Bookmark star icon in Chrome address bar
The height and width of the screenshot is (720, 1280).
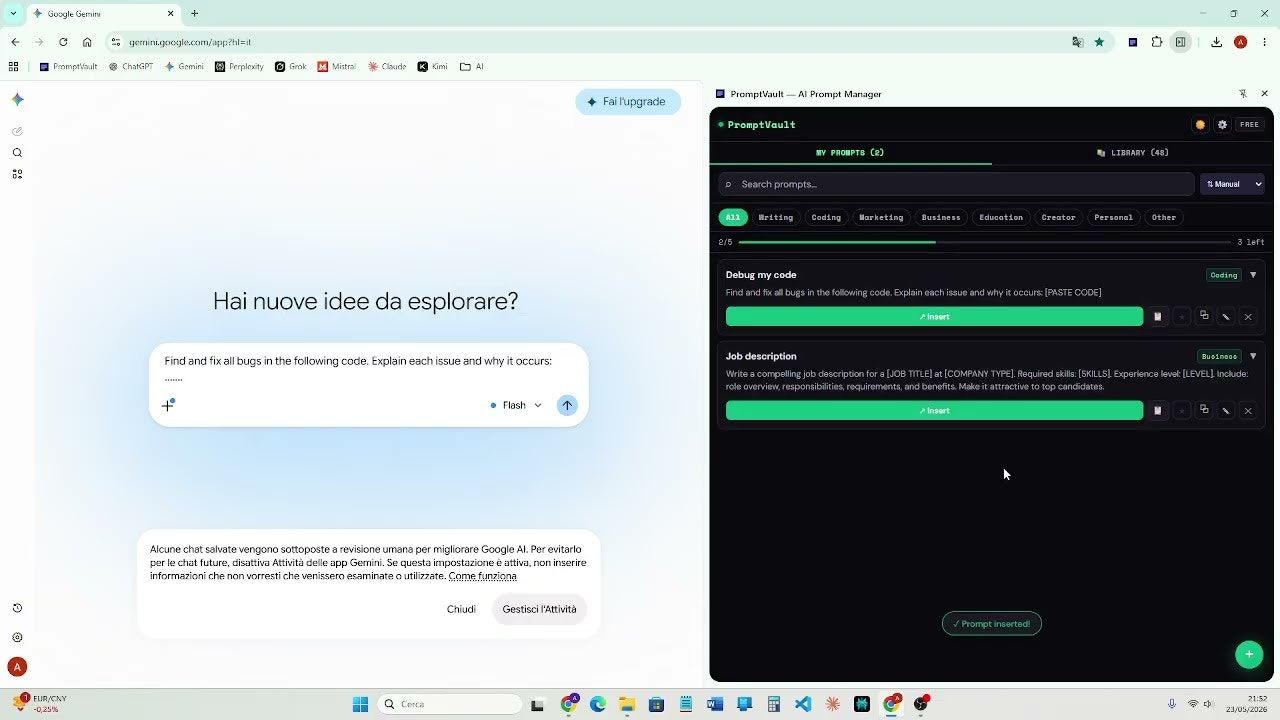[x=1099, y=42]
